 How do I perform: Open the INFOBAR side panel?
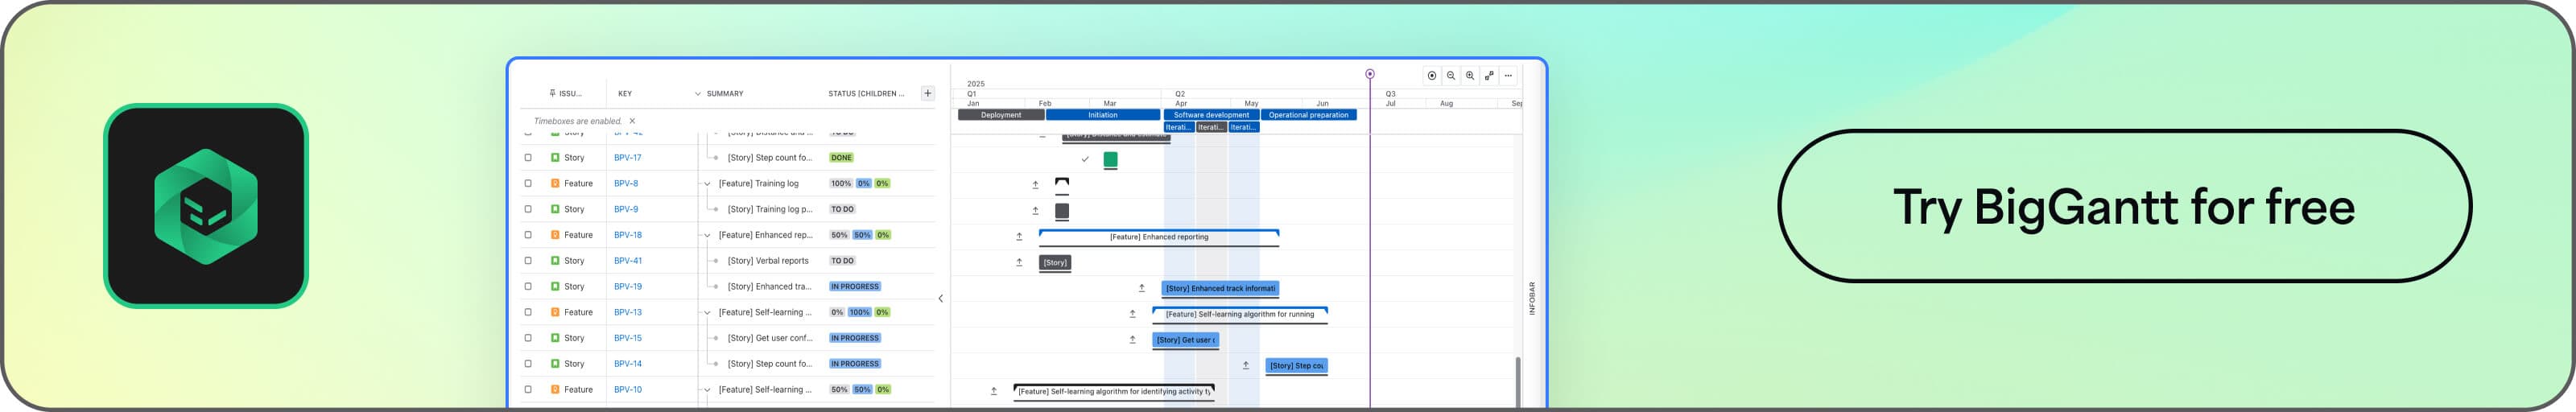coord(1531,298)
